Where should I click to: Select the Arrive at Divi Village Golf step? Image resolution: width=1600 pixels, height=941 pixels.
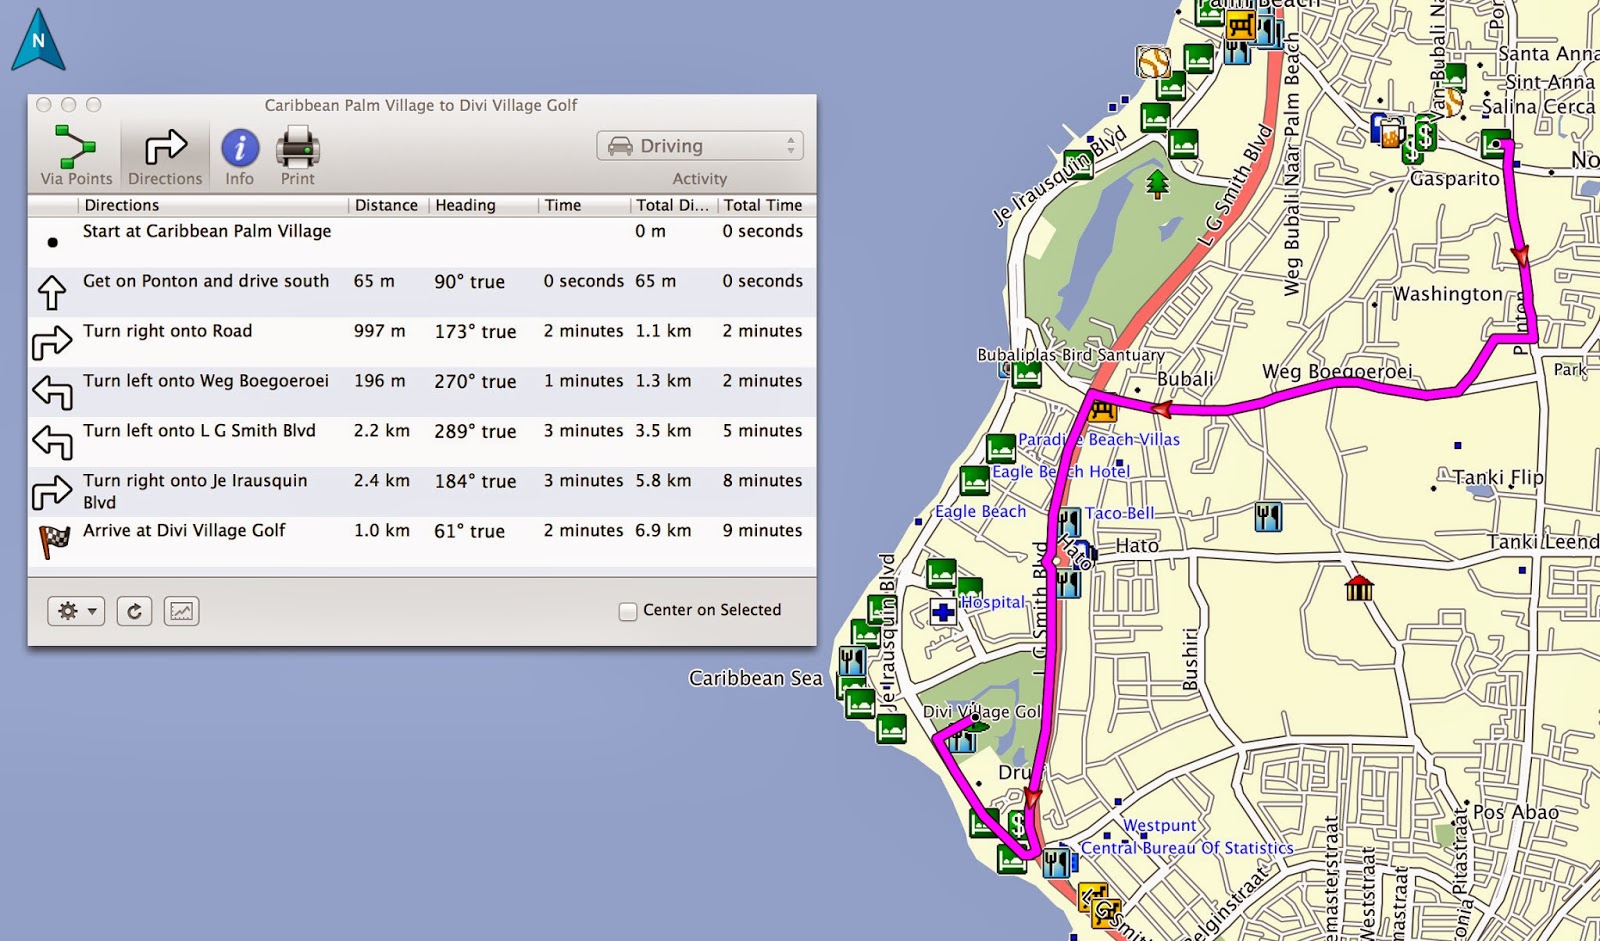[x=422, y=542]
